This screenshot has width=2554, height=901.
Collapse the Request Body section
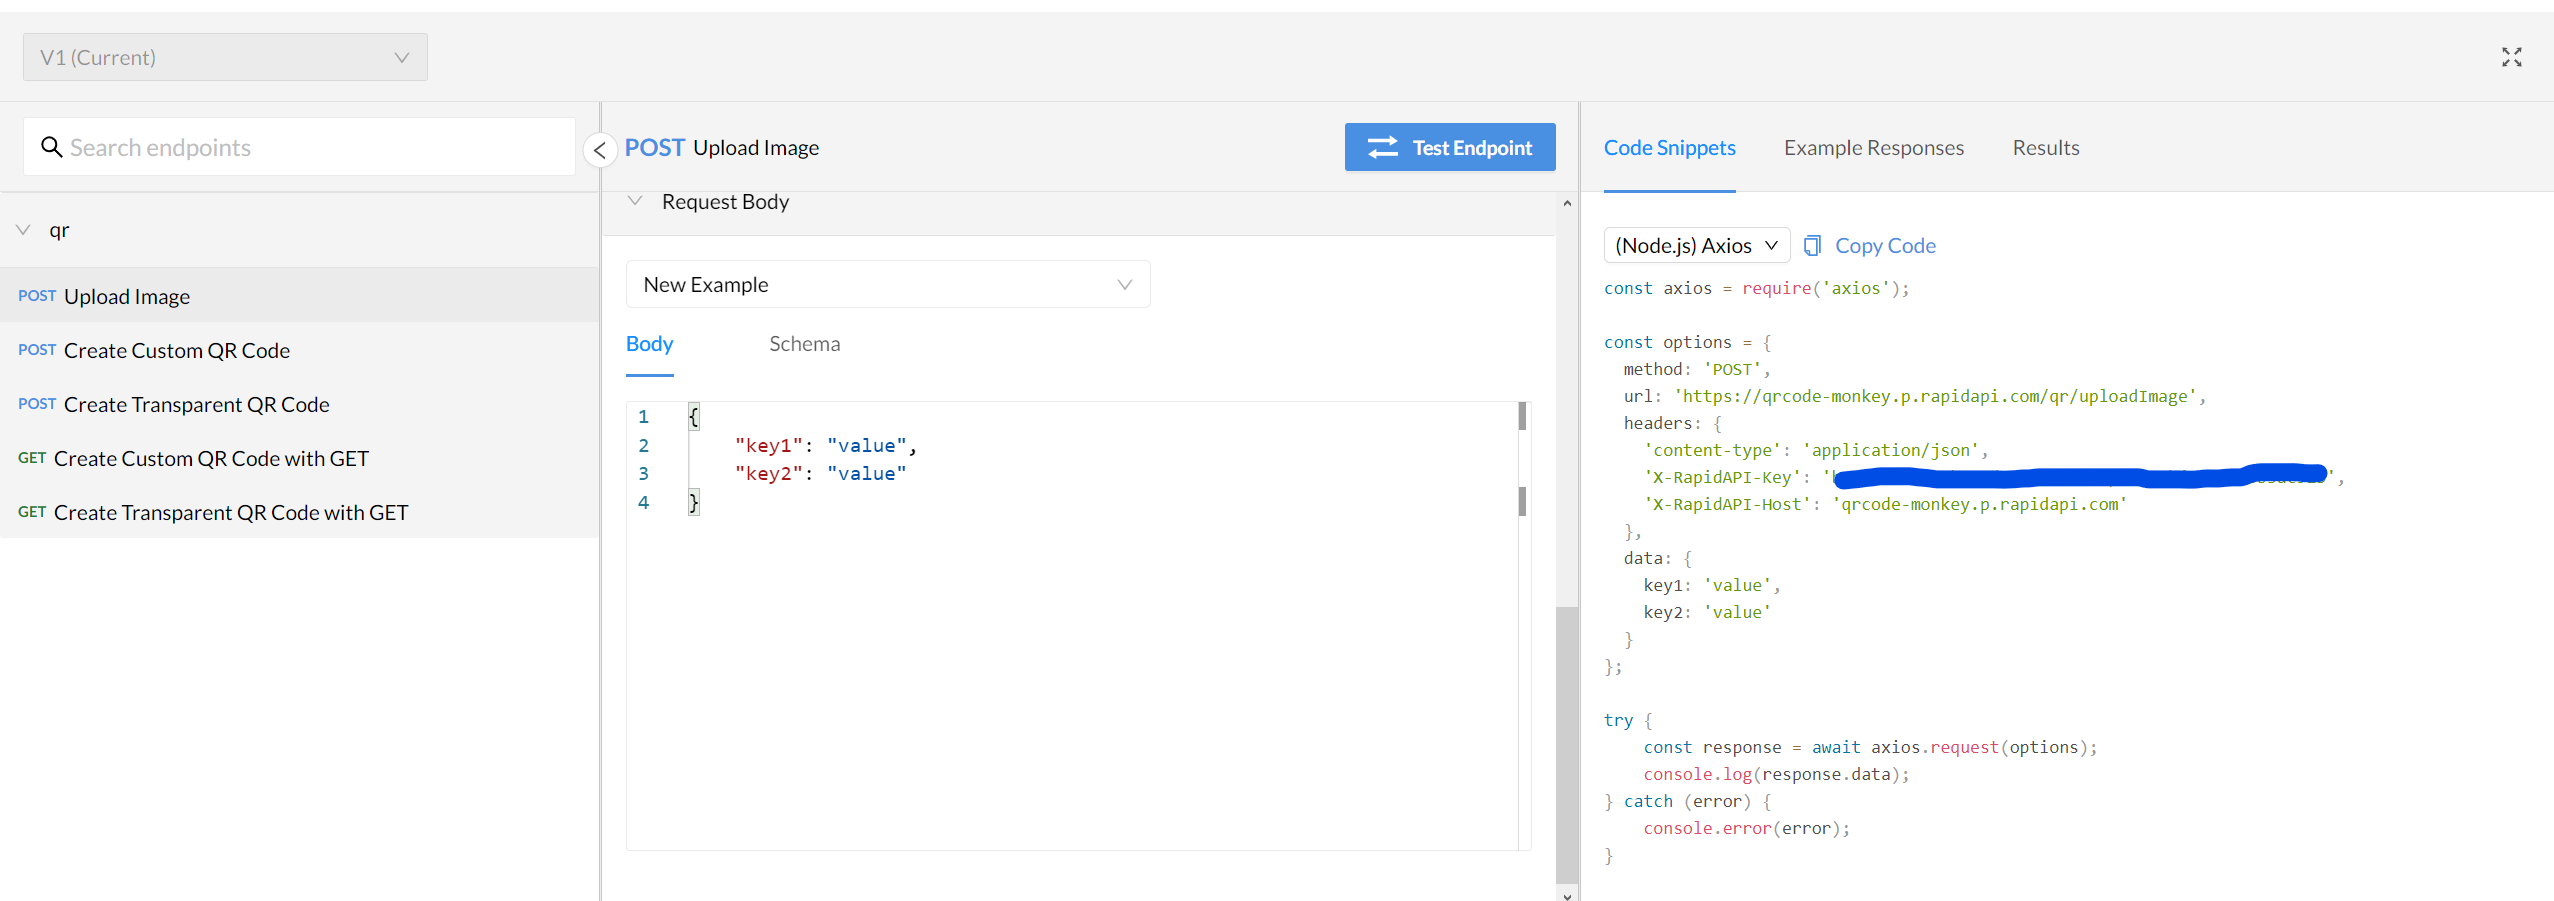pos(635,201)
